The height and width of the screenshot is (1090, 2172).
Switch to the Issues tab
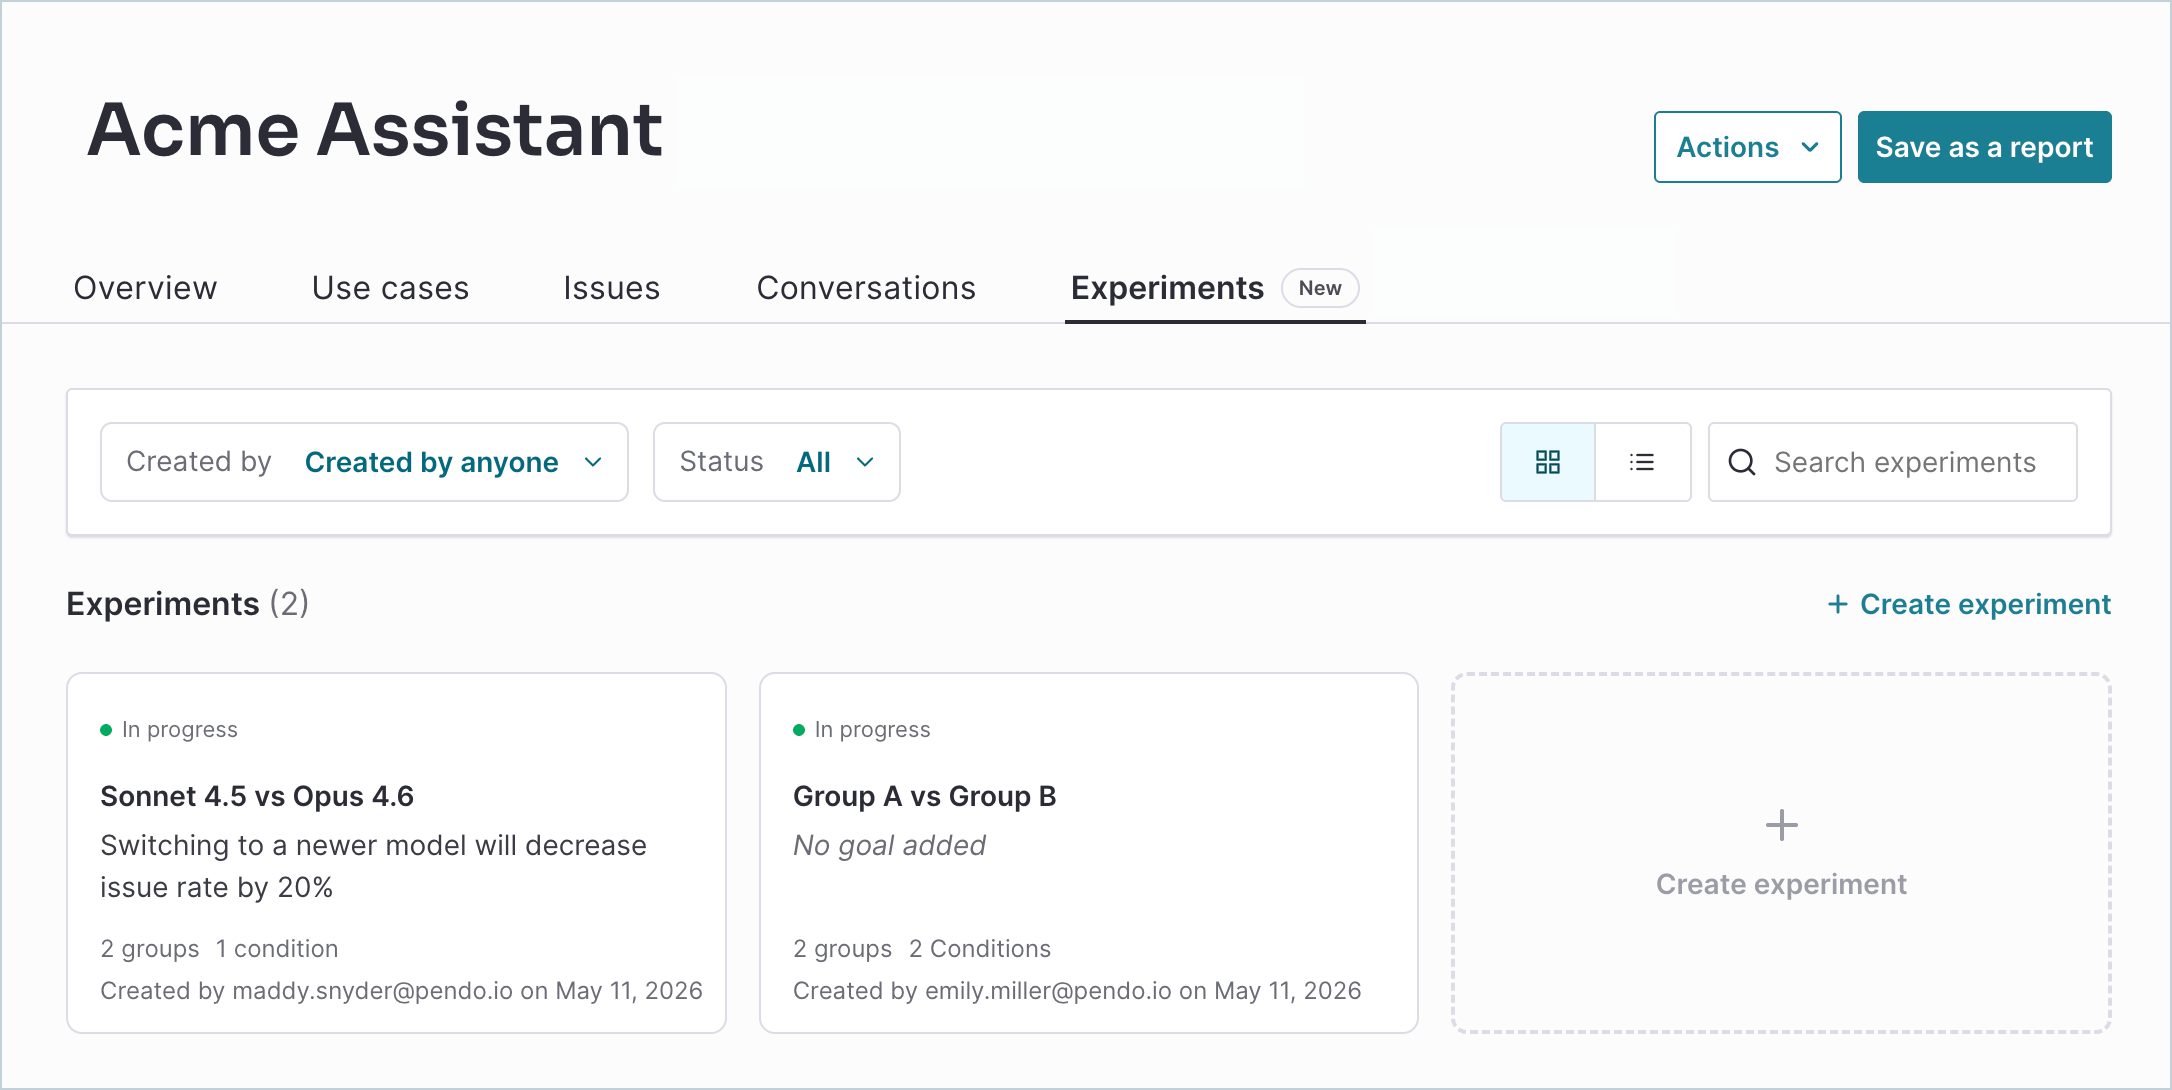(611, 288)
